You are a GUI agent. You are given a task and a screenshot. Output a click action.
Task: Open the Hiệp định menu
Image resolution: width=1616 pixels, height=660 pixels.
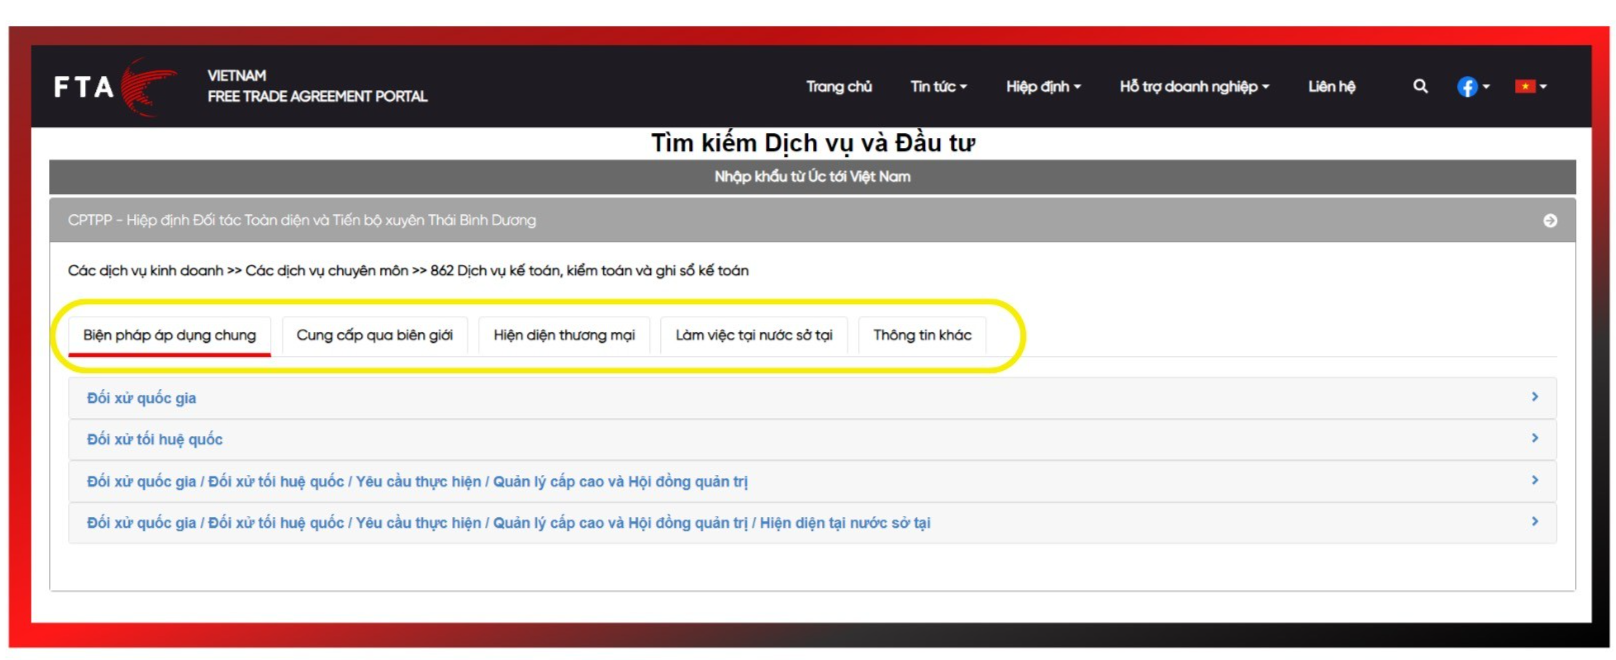(x=1043, y=87)
